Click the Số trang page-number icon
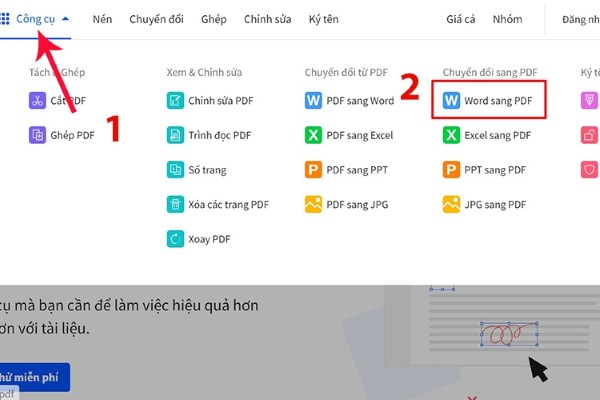Screen dimensions: 600x400 175,170
